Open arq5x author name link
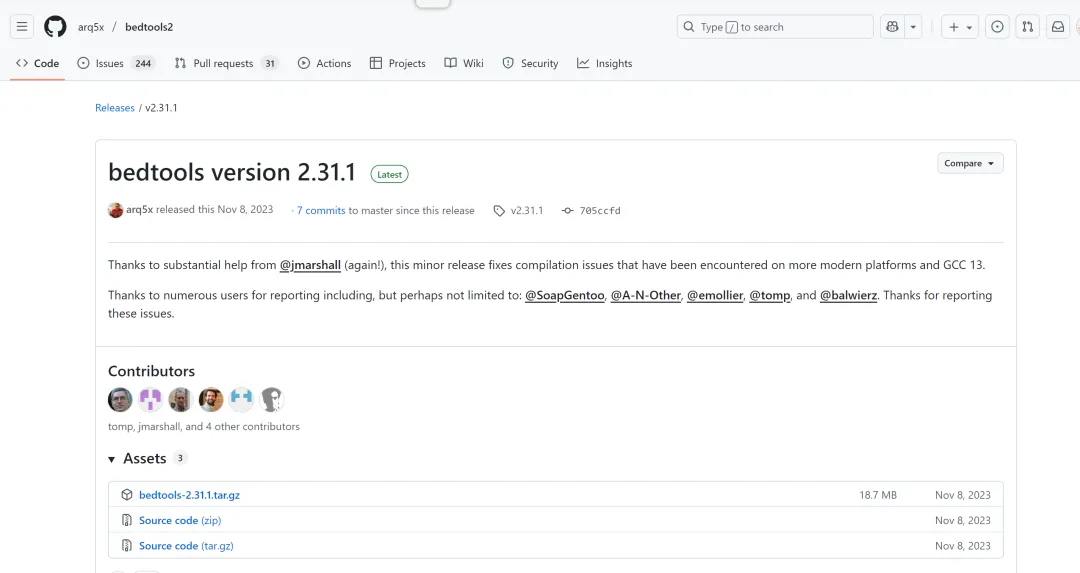Screen dimensions: 1080x573 [139, 209]
